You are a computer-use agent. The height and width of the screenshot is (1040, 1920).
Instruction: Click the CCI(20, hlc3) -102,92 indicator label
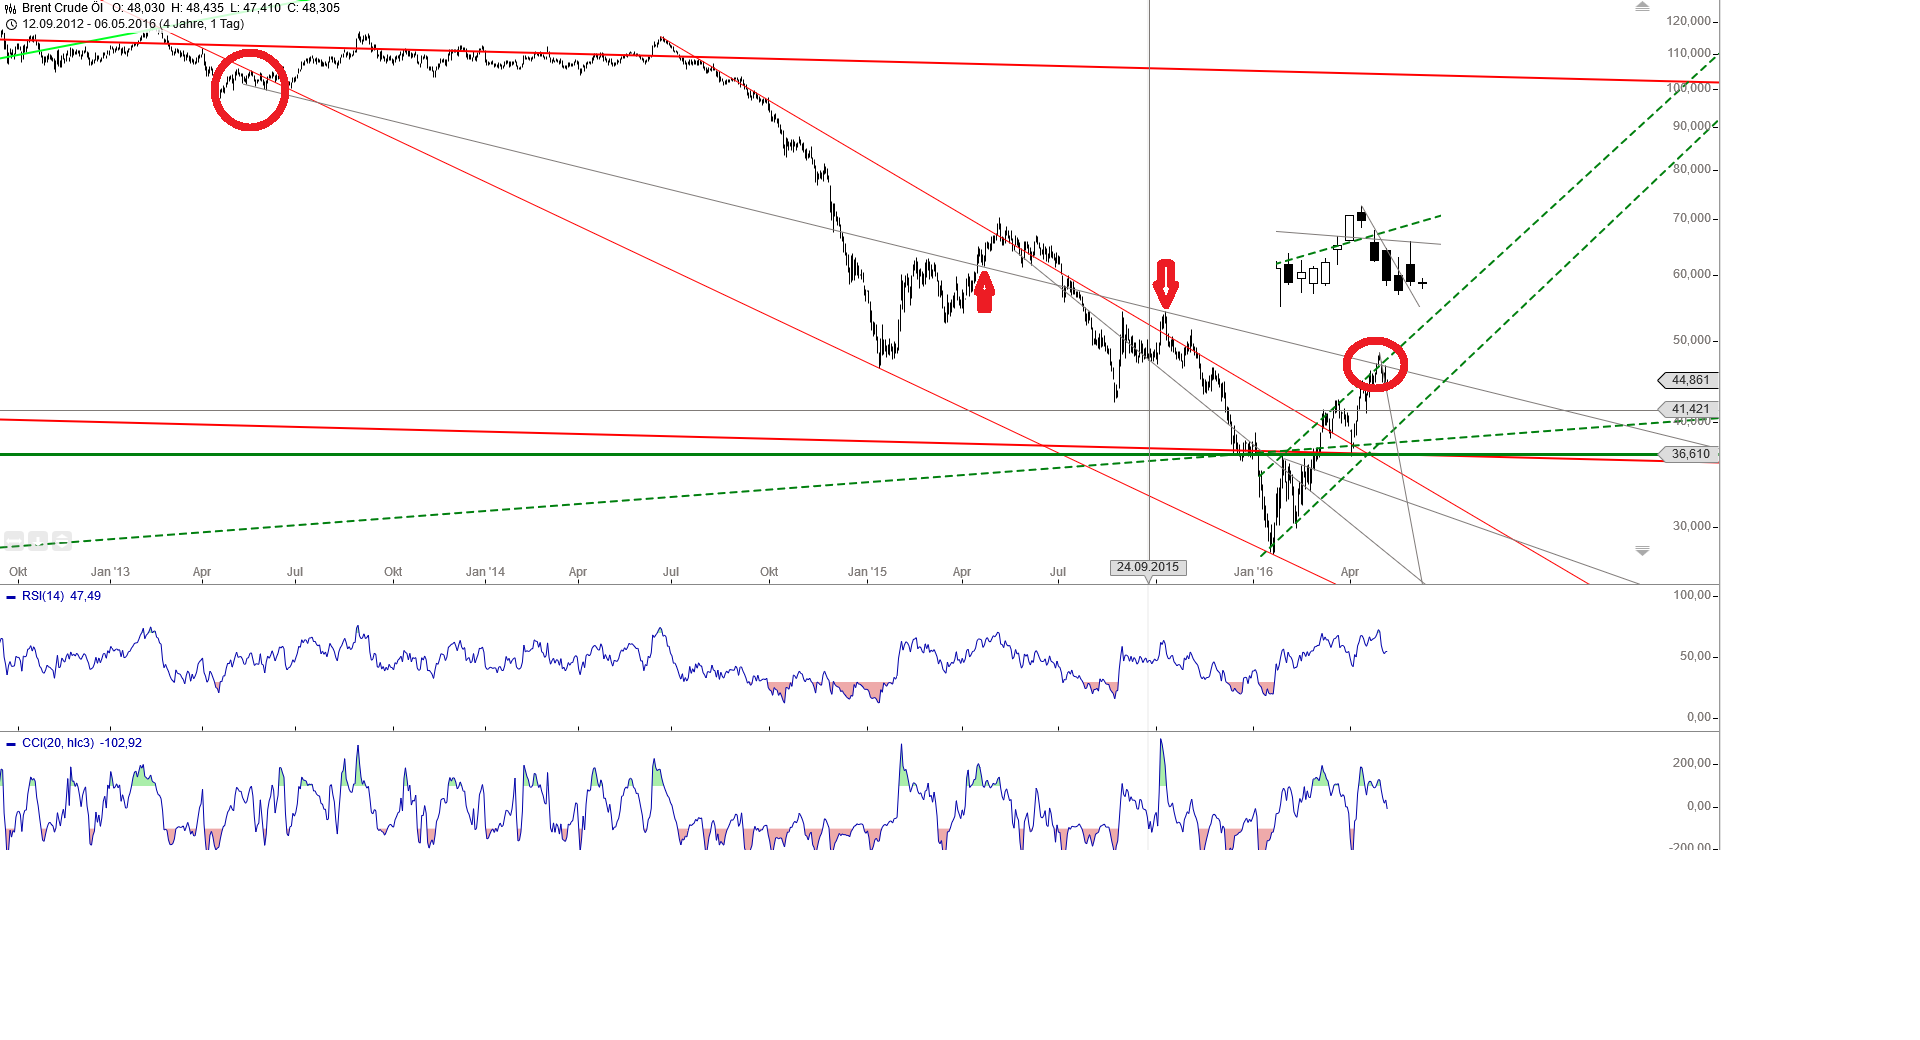click(82, 743)
